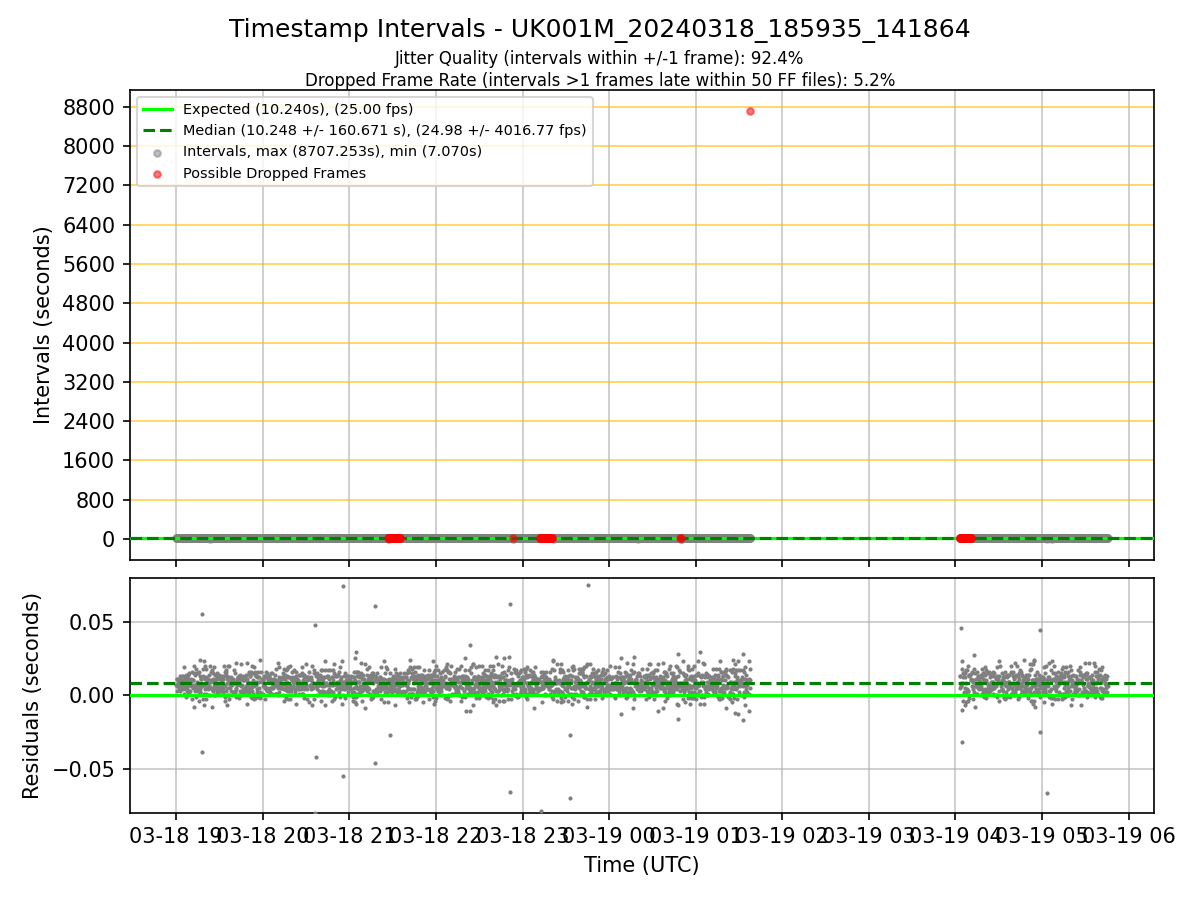This screenshot has height=900, width=1200.
Task: Click the 'Residuals (seconds)' y-axis label
Action: pos(32,696)
